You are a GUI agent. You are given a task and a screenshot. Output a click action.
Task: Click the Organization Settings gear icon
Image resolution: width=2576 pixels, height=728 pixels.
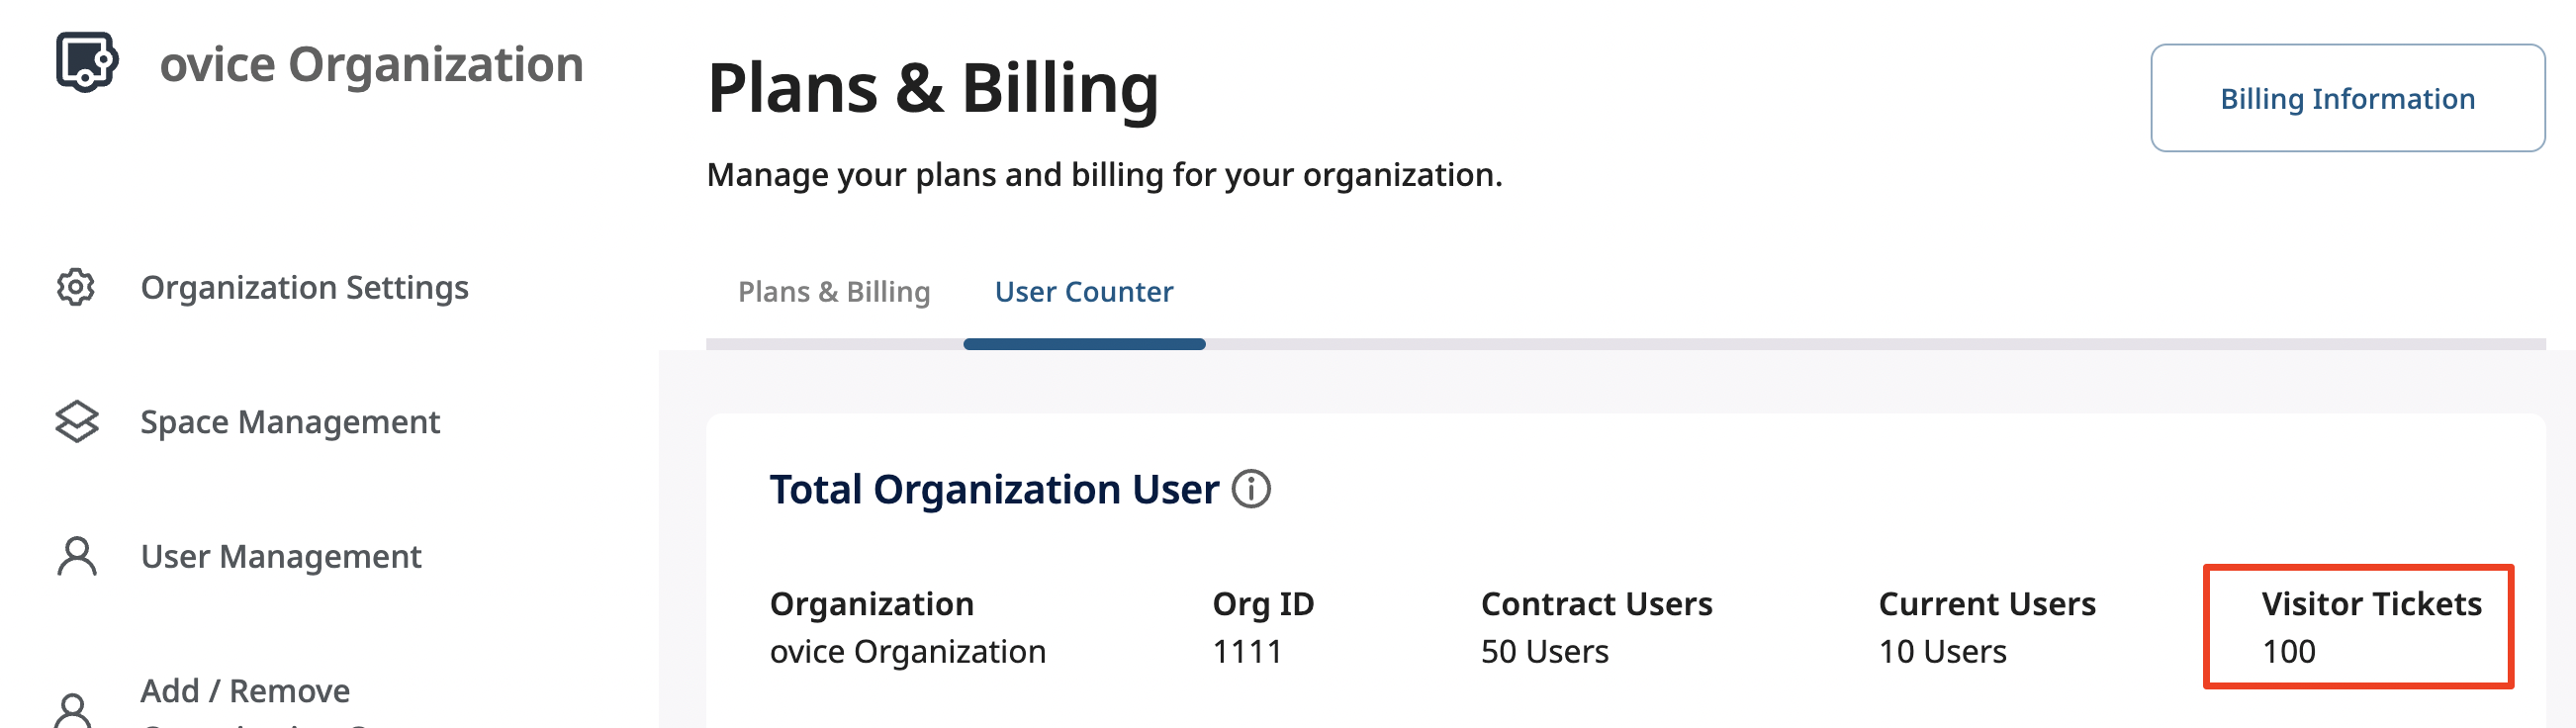[x=76, y=288]
